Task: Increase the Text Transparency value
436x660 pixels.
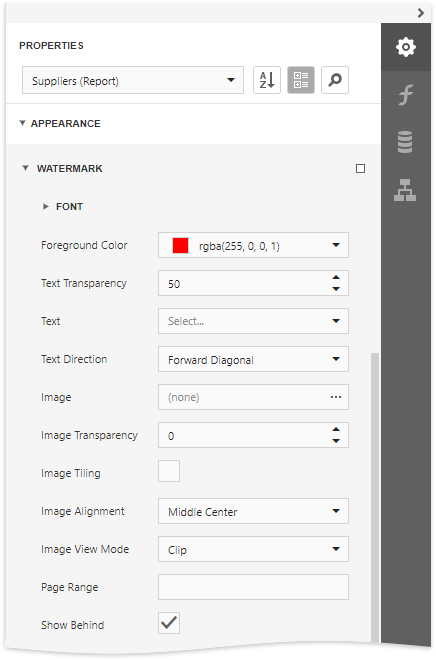Action: click(336, 277)
